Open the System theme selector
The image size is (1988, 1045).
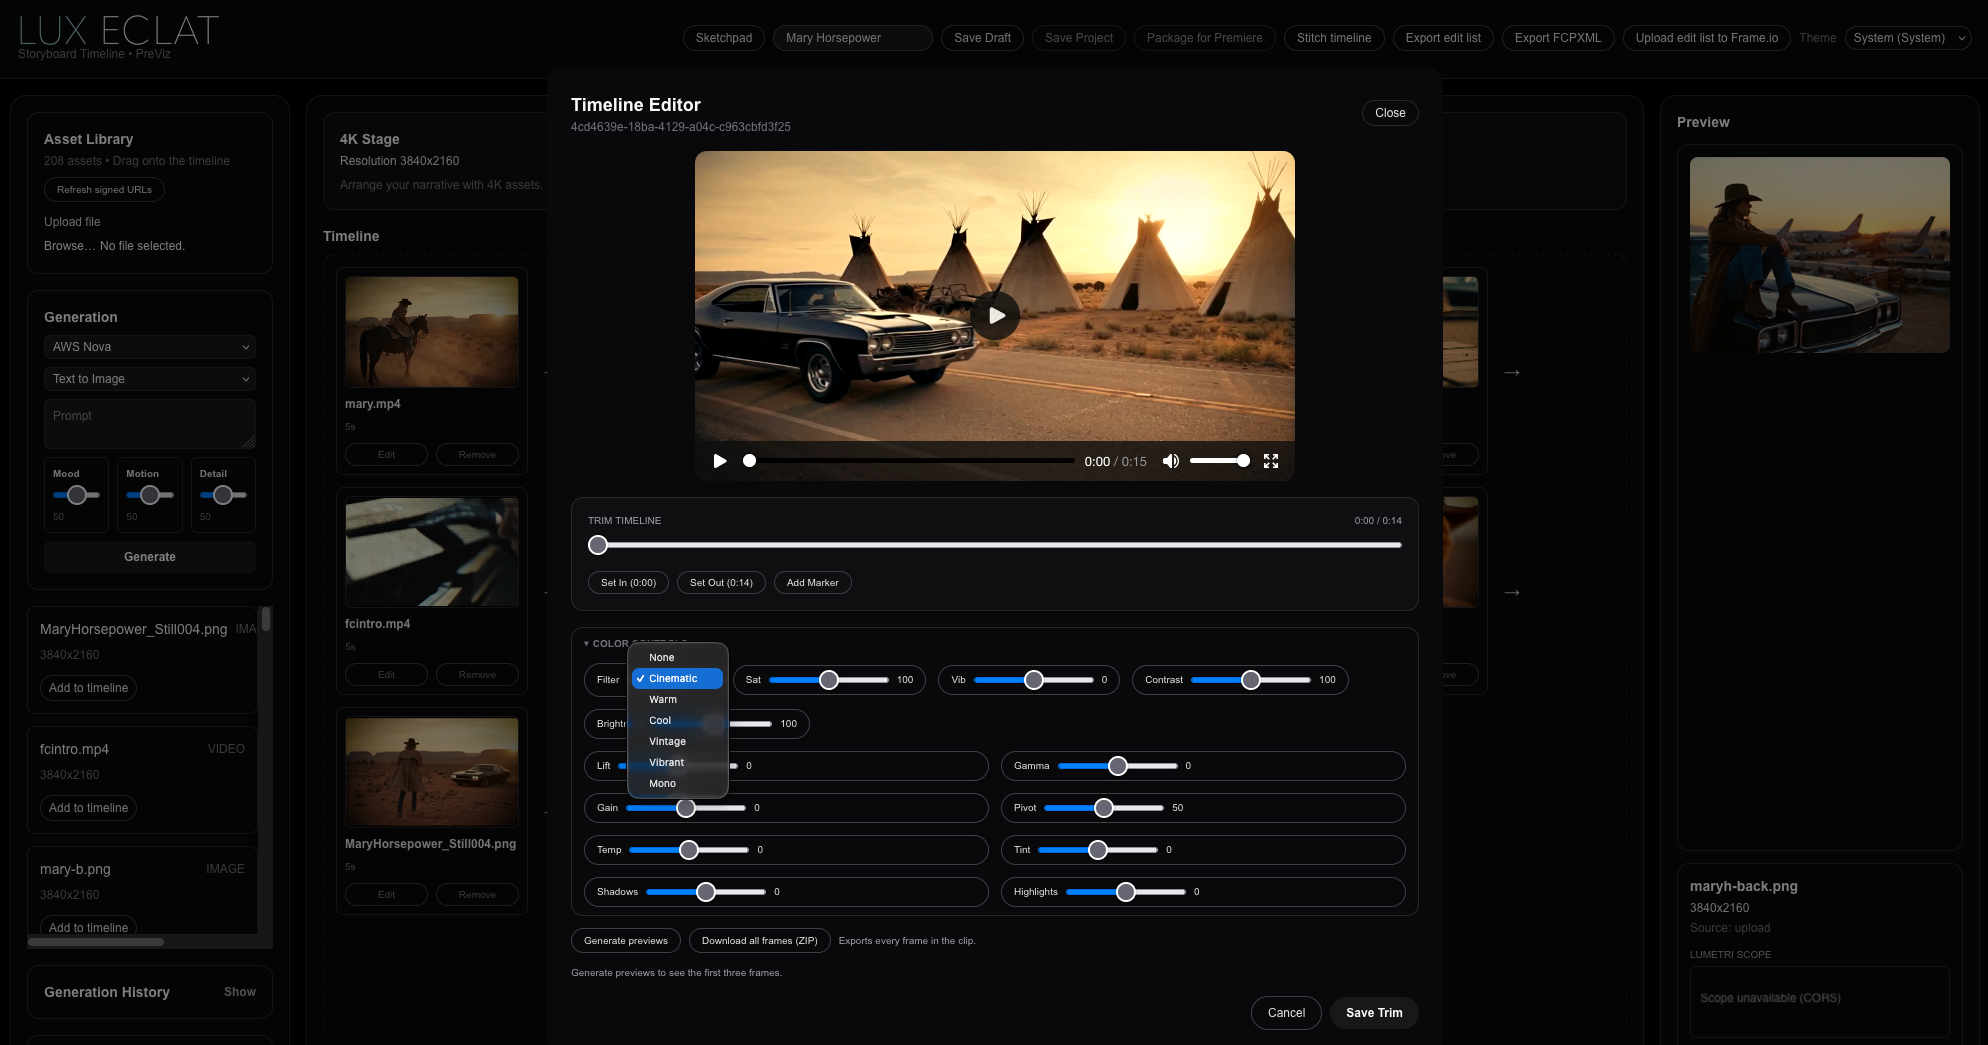point(1907,38)
